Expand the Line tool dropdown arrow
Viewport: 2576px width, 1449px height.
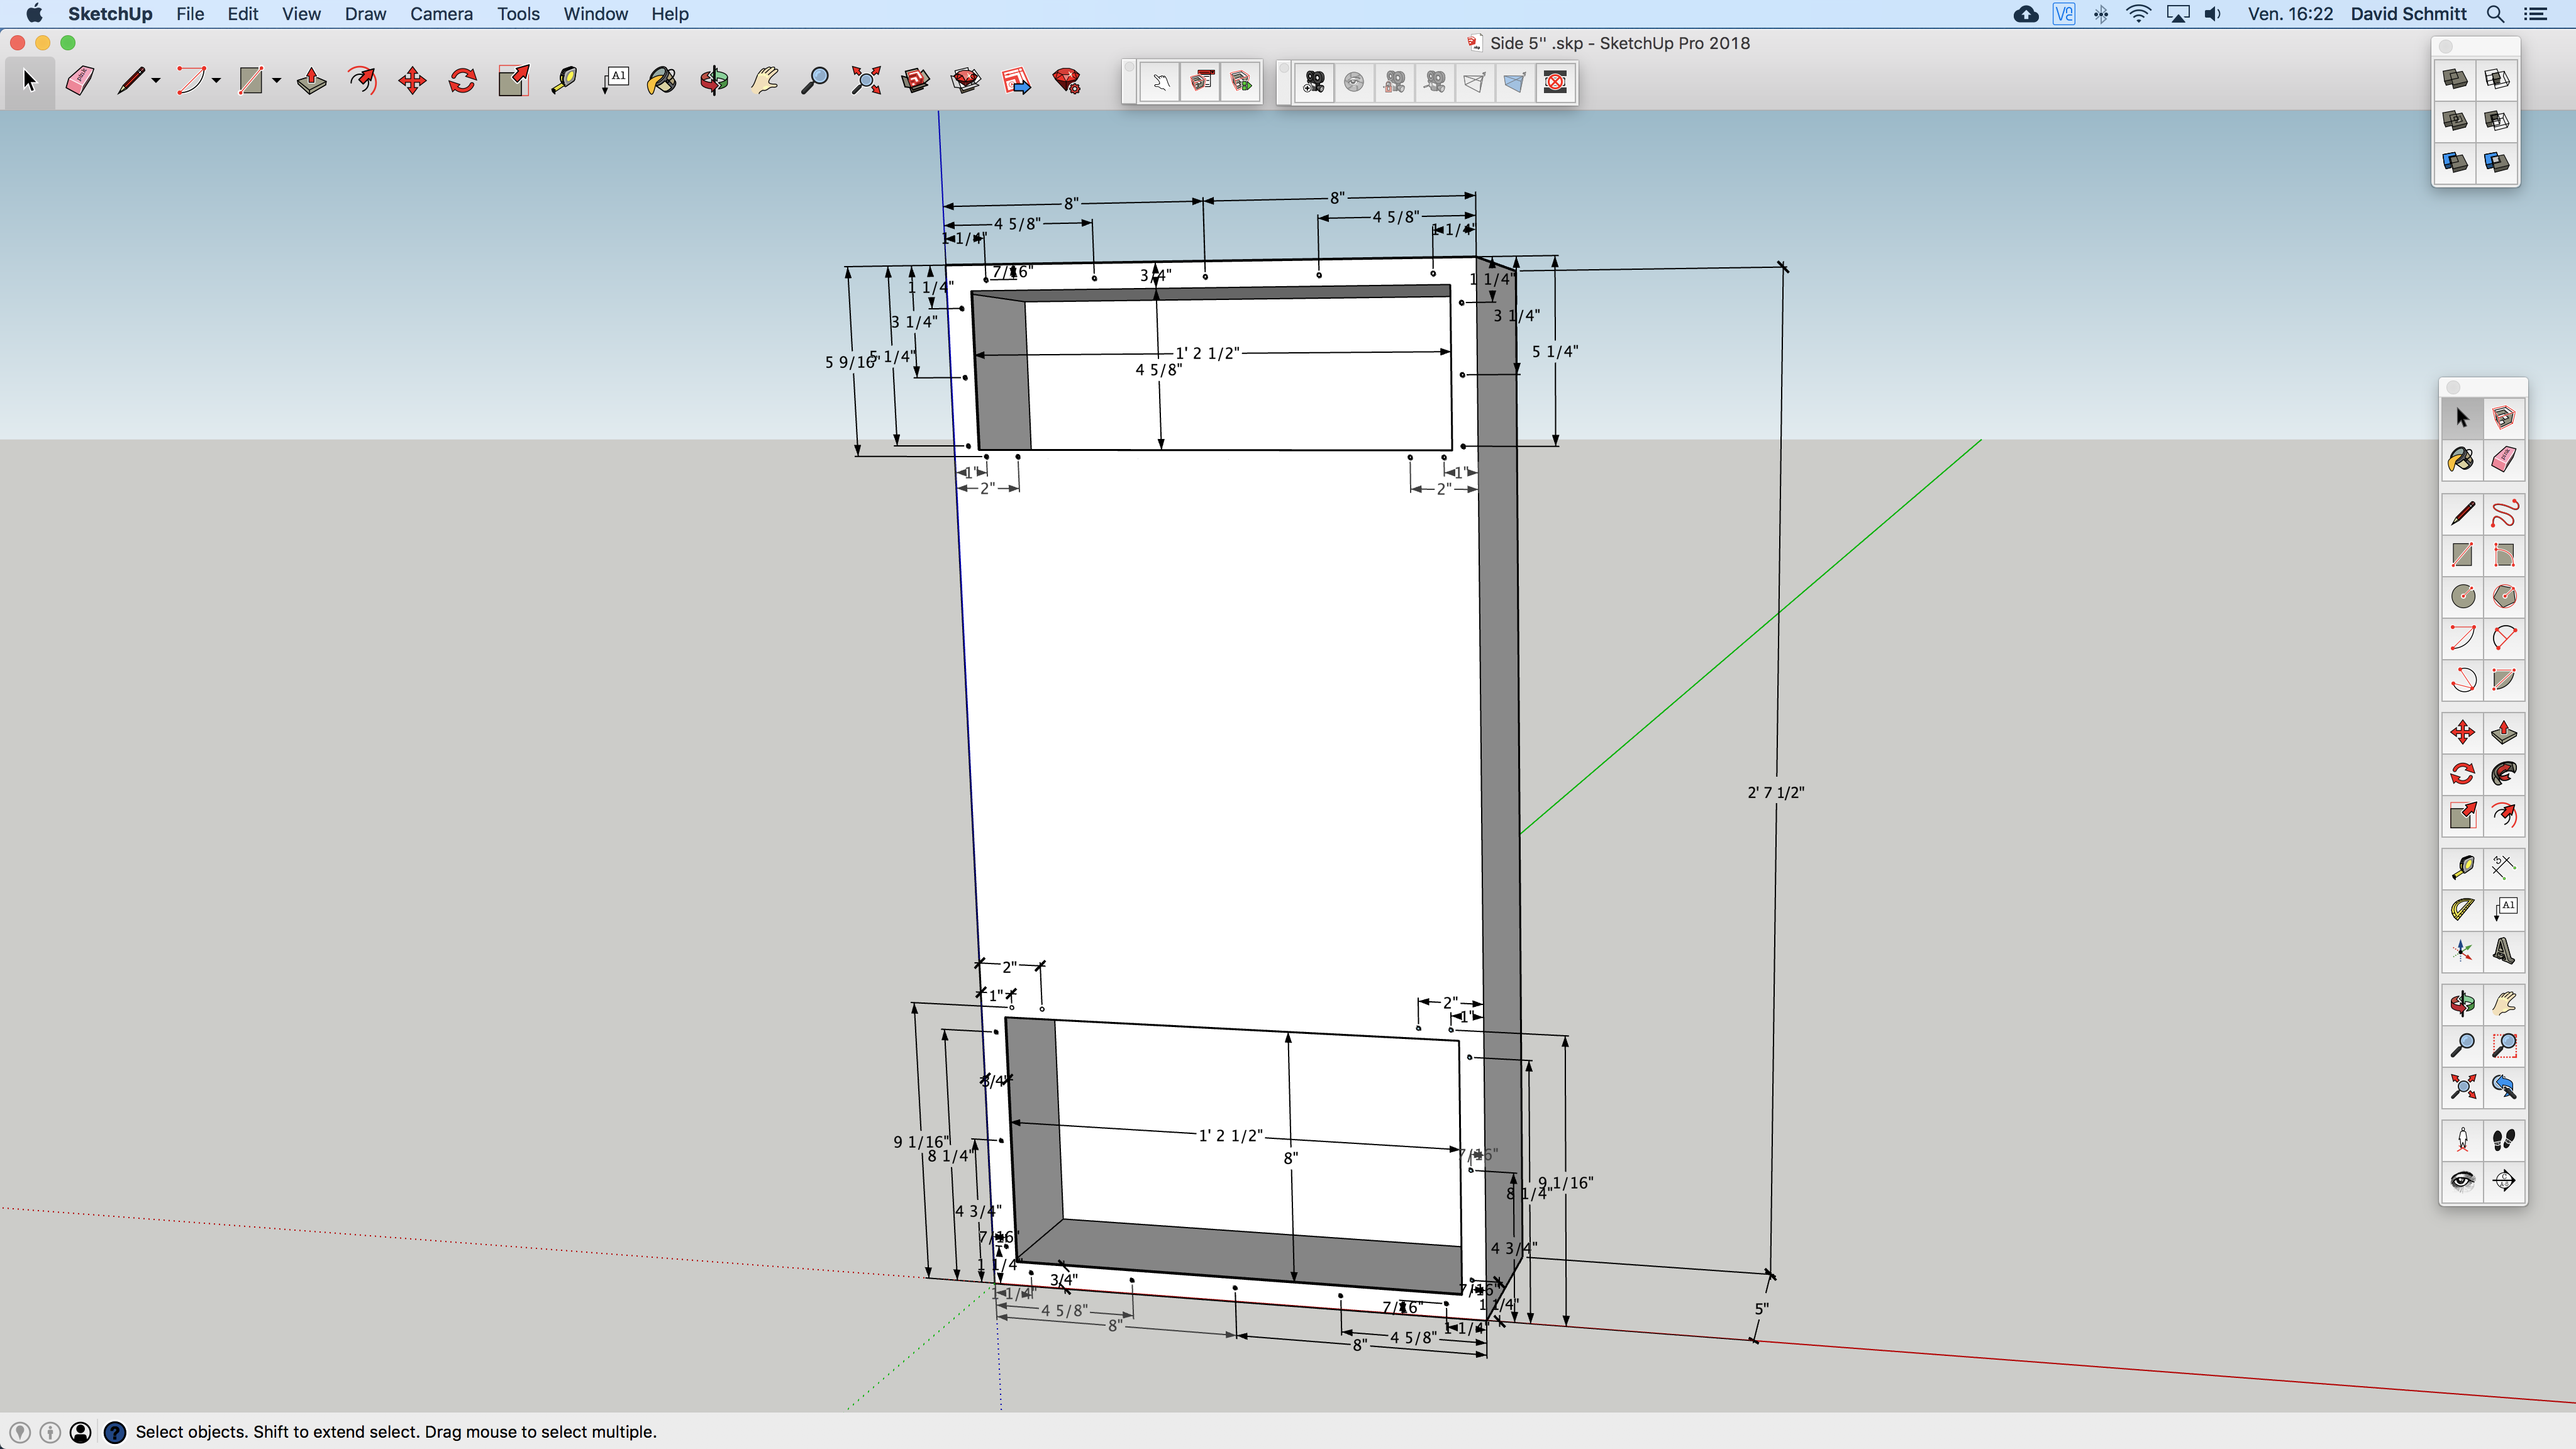pos(156,81)
